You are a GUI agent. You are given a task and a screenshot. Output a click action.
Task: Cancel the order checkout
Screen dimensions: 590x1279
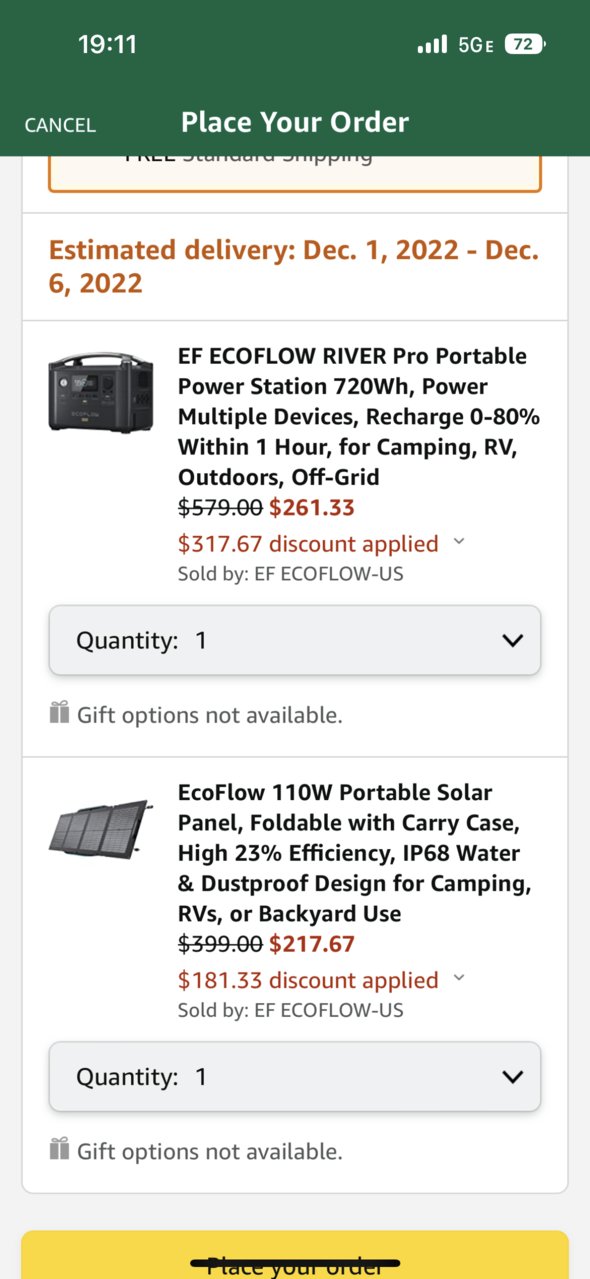(x=60, y=125)
